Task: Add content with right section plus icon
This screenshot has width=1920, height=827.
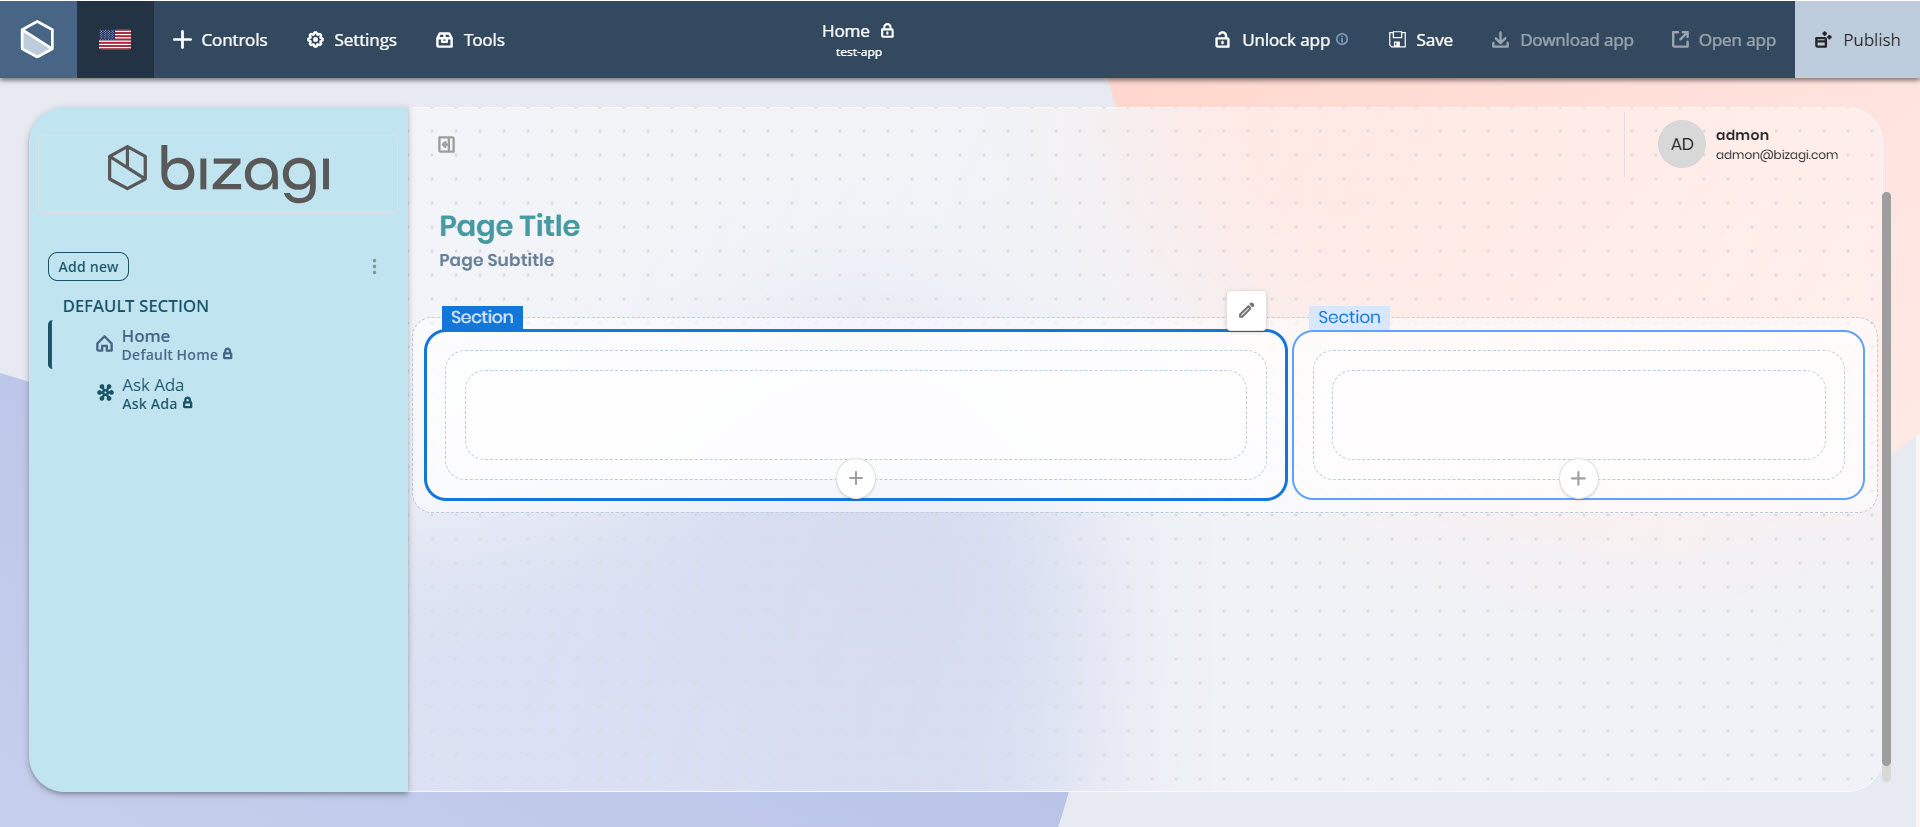Action: (1578, 479)
